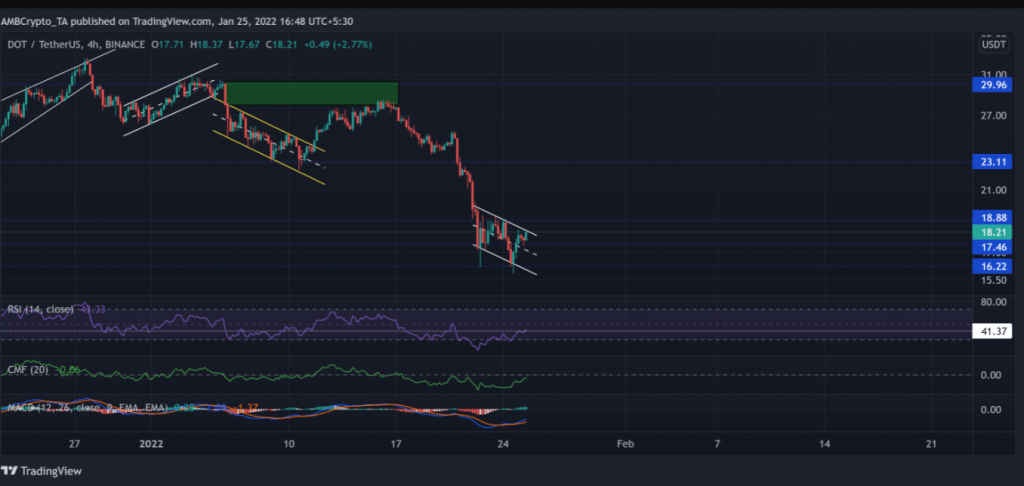Click the 21 date label on time axis
The height and width of the screenshot is (486, 1024).
click(x=931, y=444)
